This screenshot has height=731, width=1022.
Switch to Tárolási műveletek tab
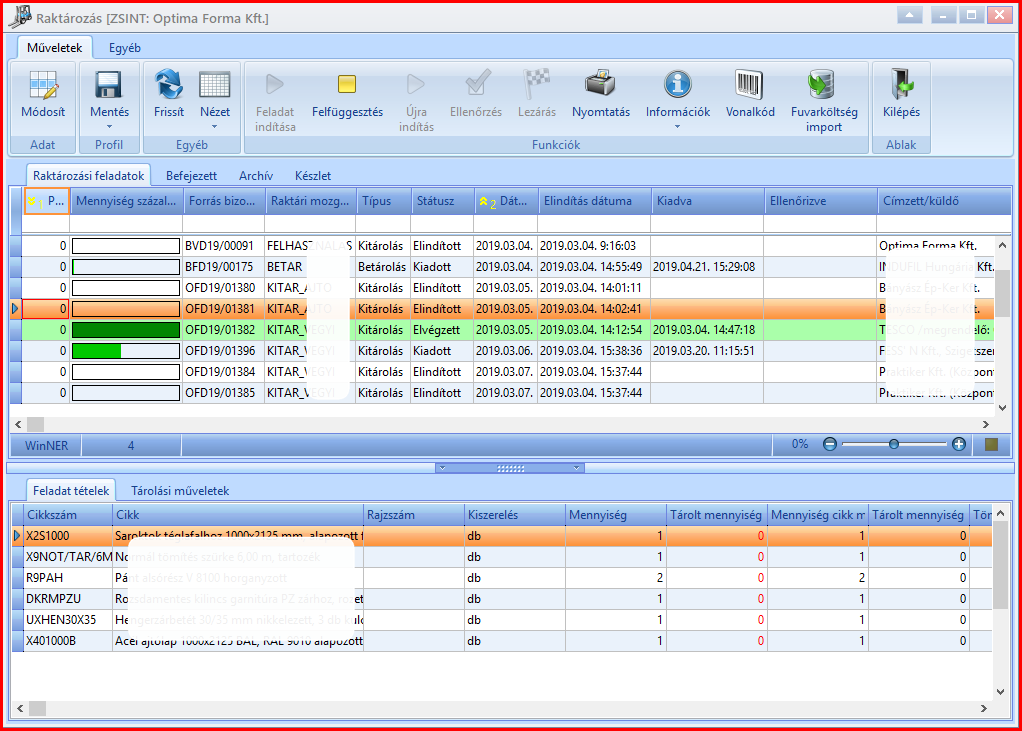pyautogui.click(x=180, y=491)
